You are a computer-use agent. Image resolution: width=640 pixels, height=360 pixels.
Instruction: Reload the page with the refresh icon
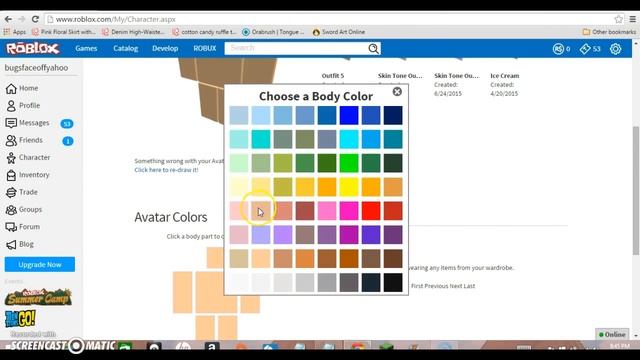tap(35, 19)
